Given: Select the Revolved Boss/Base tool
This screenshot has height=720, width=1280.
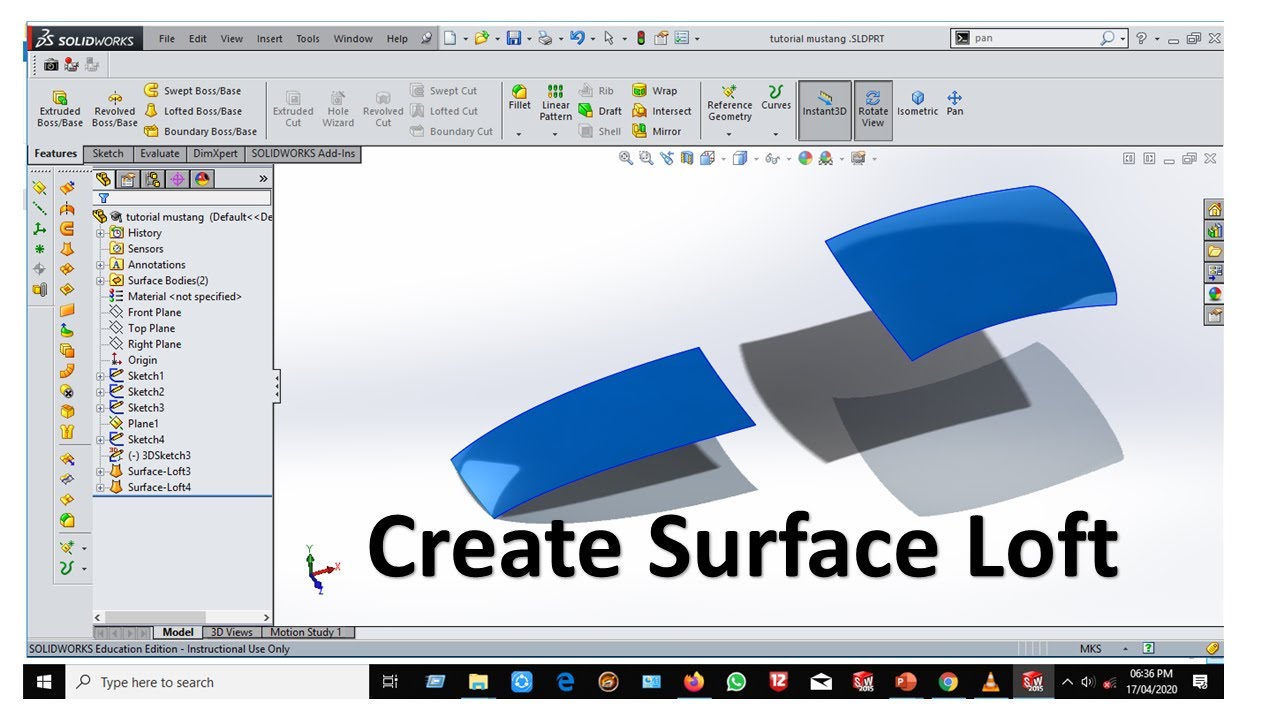Looking at the screenshot, I should pyautogui.click(x=114, y=109).
